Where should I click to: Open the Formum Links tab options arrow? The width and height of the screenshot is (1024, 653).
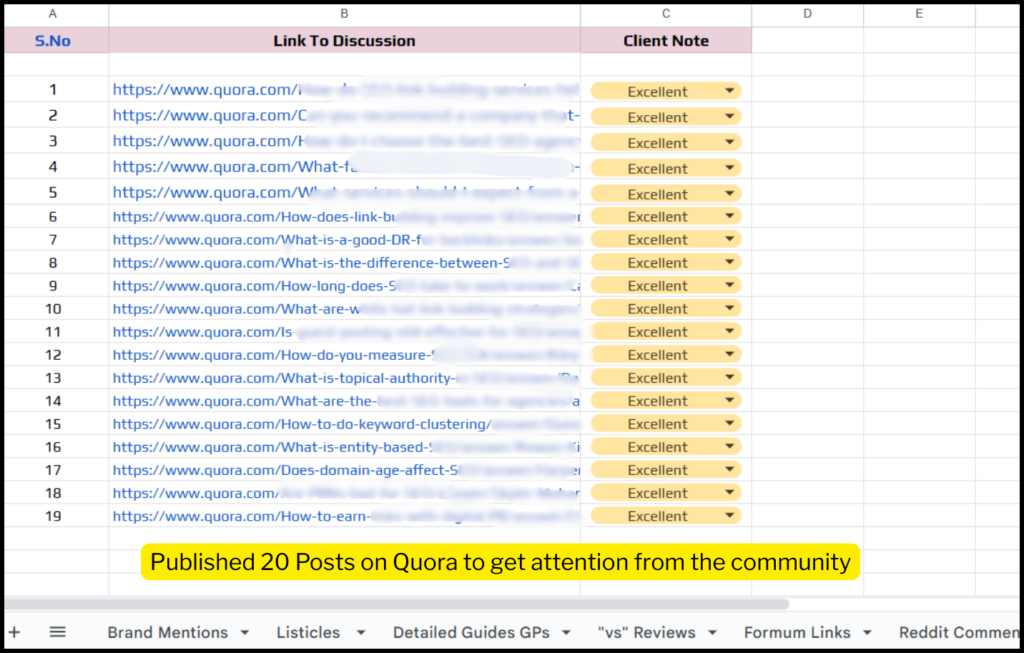[x=867, y=633]
